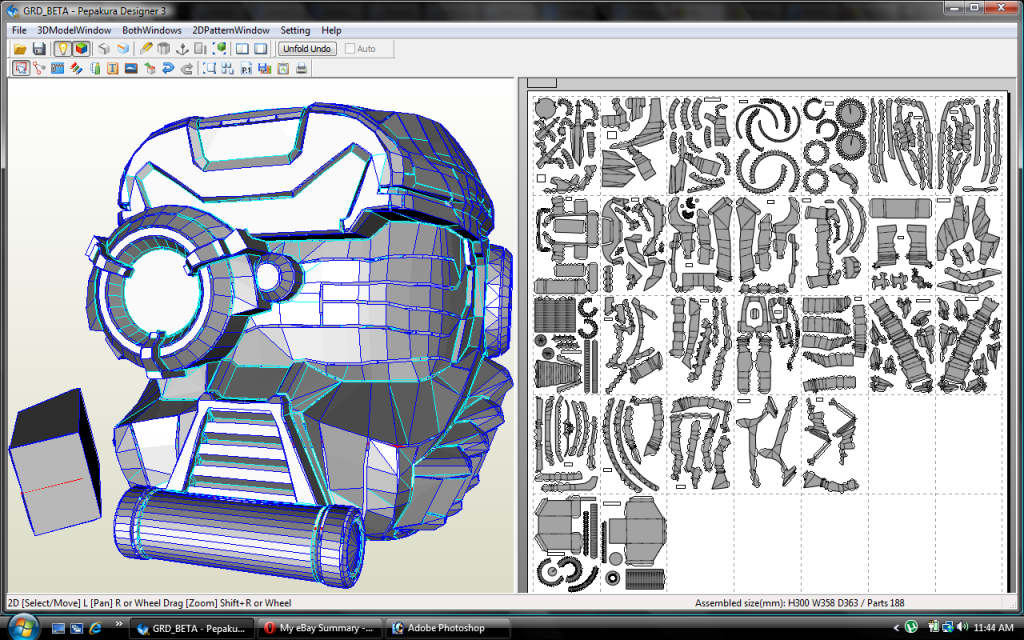This screenshot has height=640, width=1024.
Task: Select the pattern page with gear-ring parts
Action: pos(835,145)
